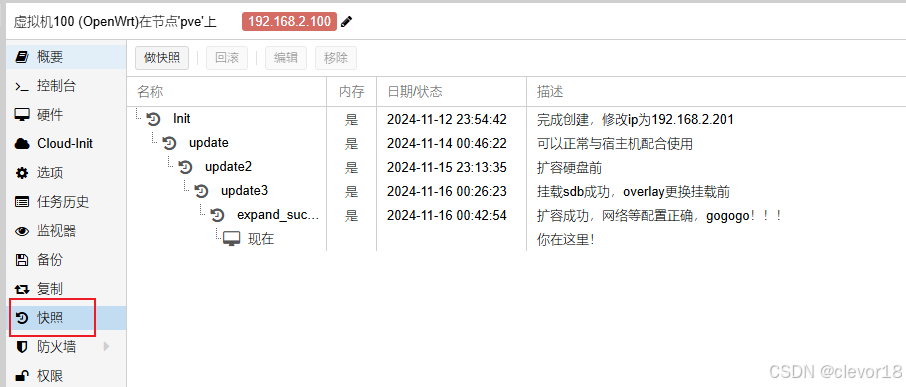Click the snapshot icon beside update2

pos(185,168)
